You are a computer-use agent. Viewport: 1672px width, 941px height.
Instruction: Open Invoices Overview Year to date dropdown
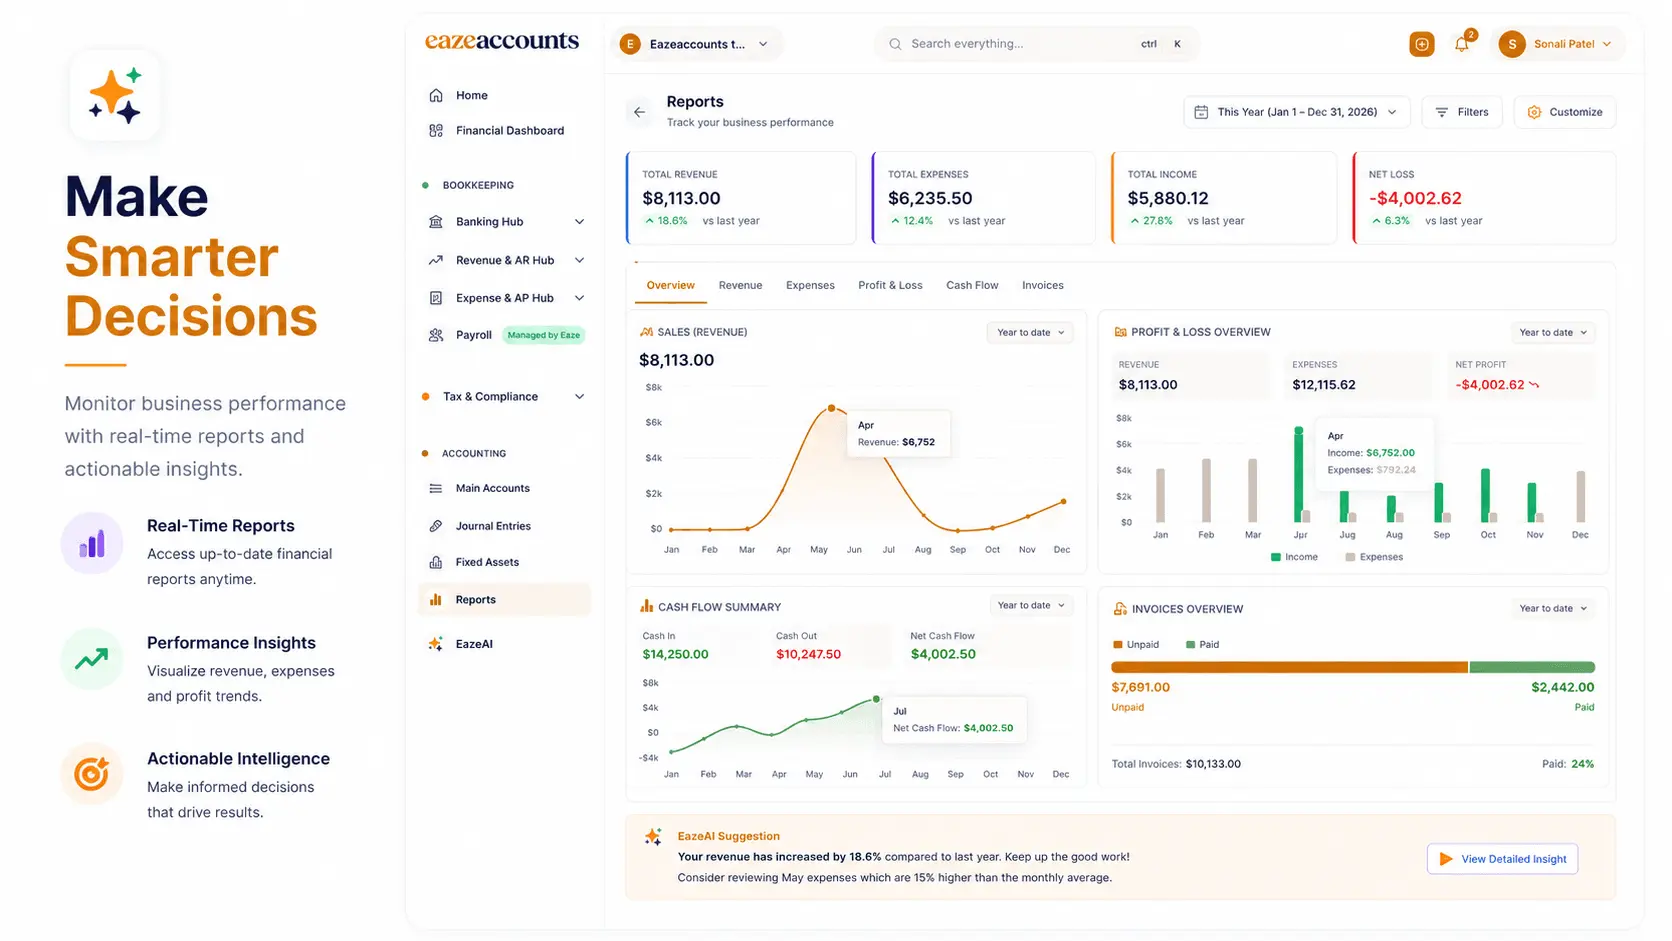click(x=1553, y=608)
